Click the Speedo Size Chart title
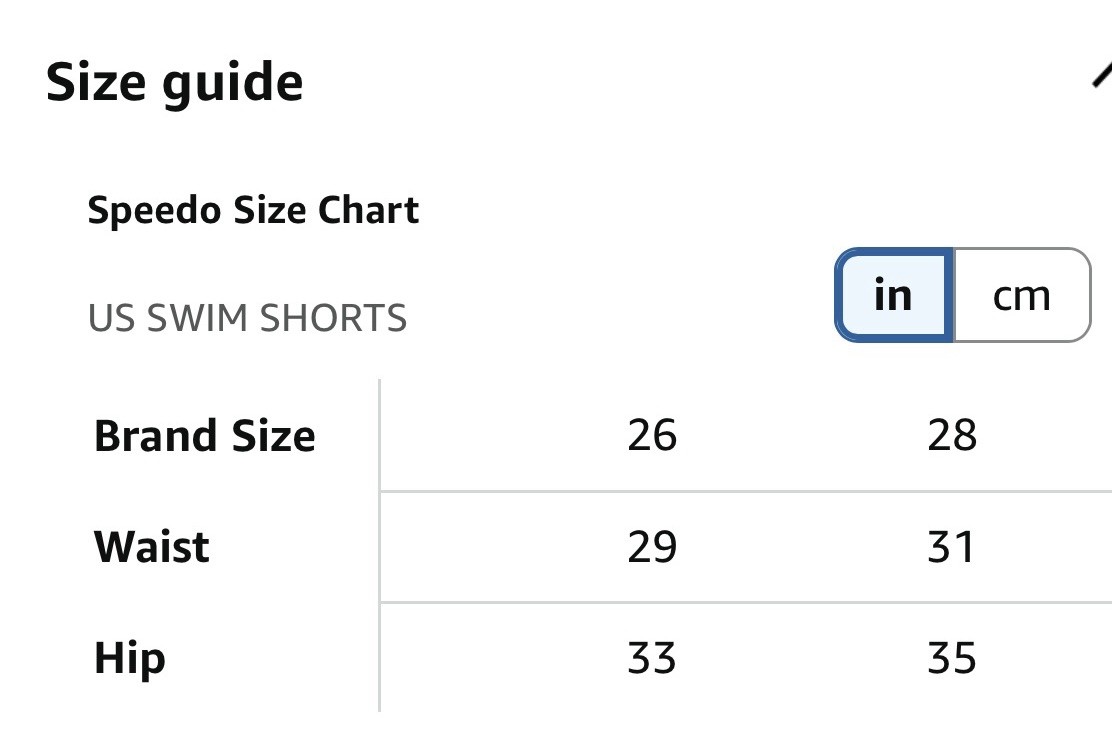Viewport: 1112px width, 745px height. [x=253, y=211]
